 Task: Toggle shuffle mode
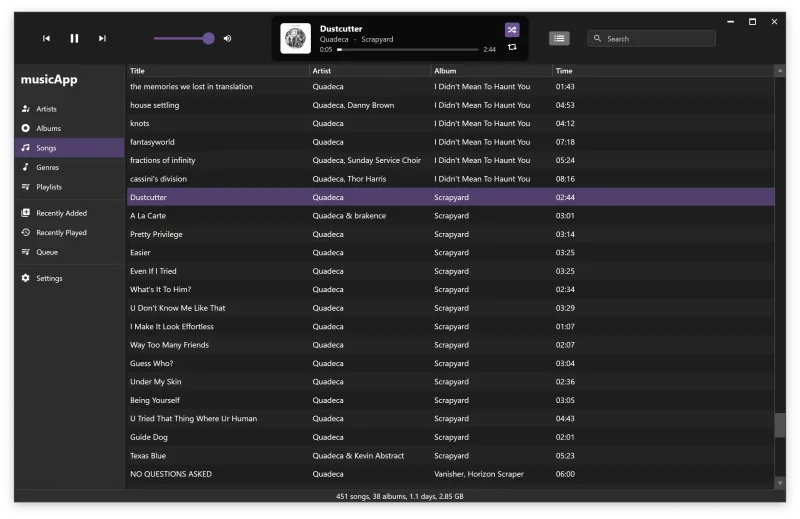point(512,30)
